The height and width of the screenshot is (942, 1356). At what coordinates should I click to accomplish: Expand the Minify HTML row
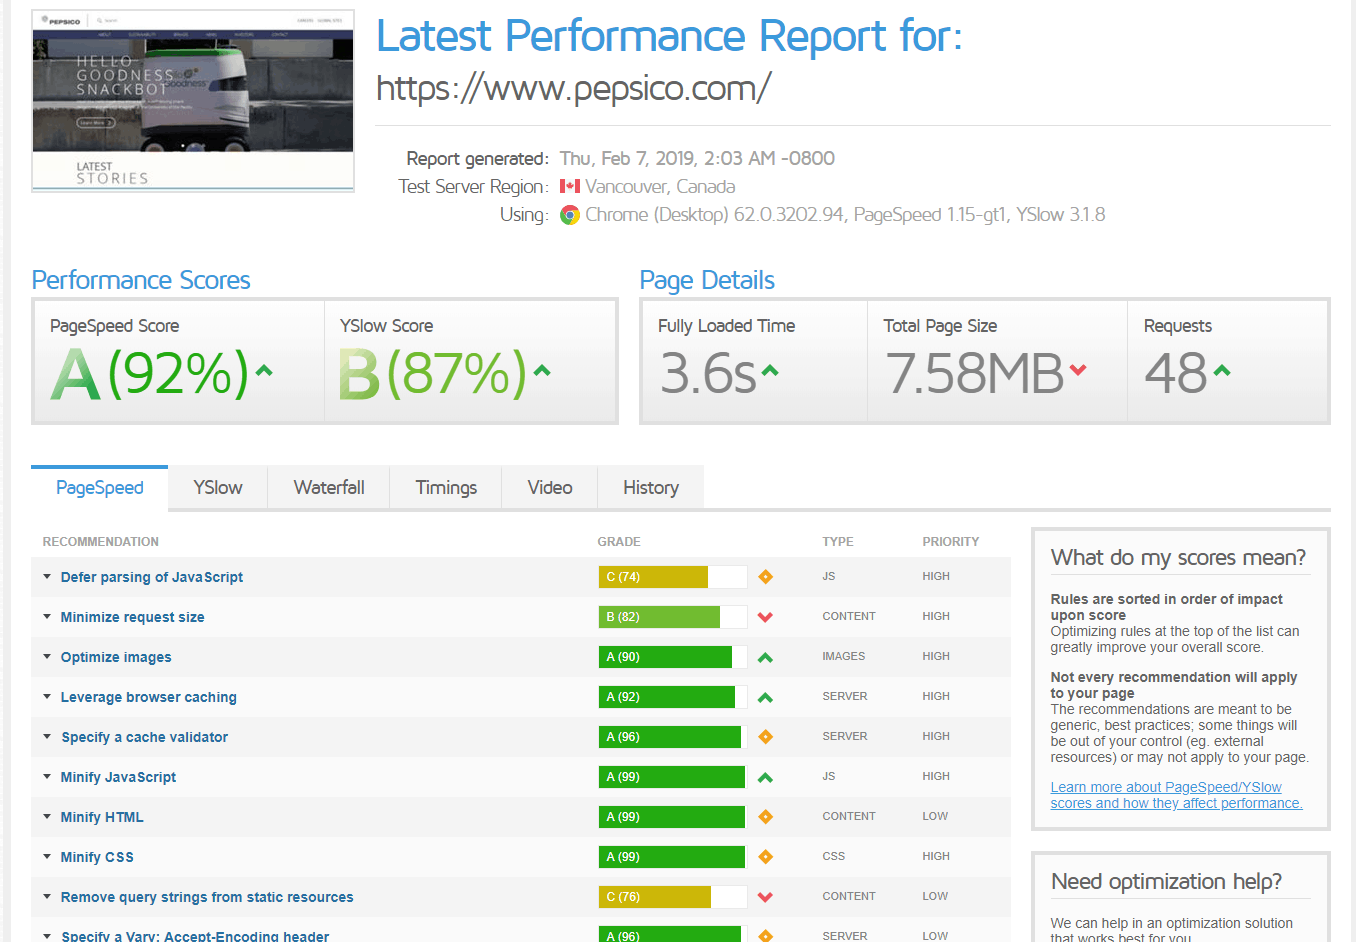point(47,816)
